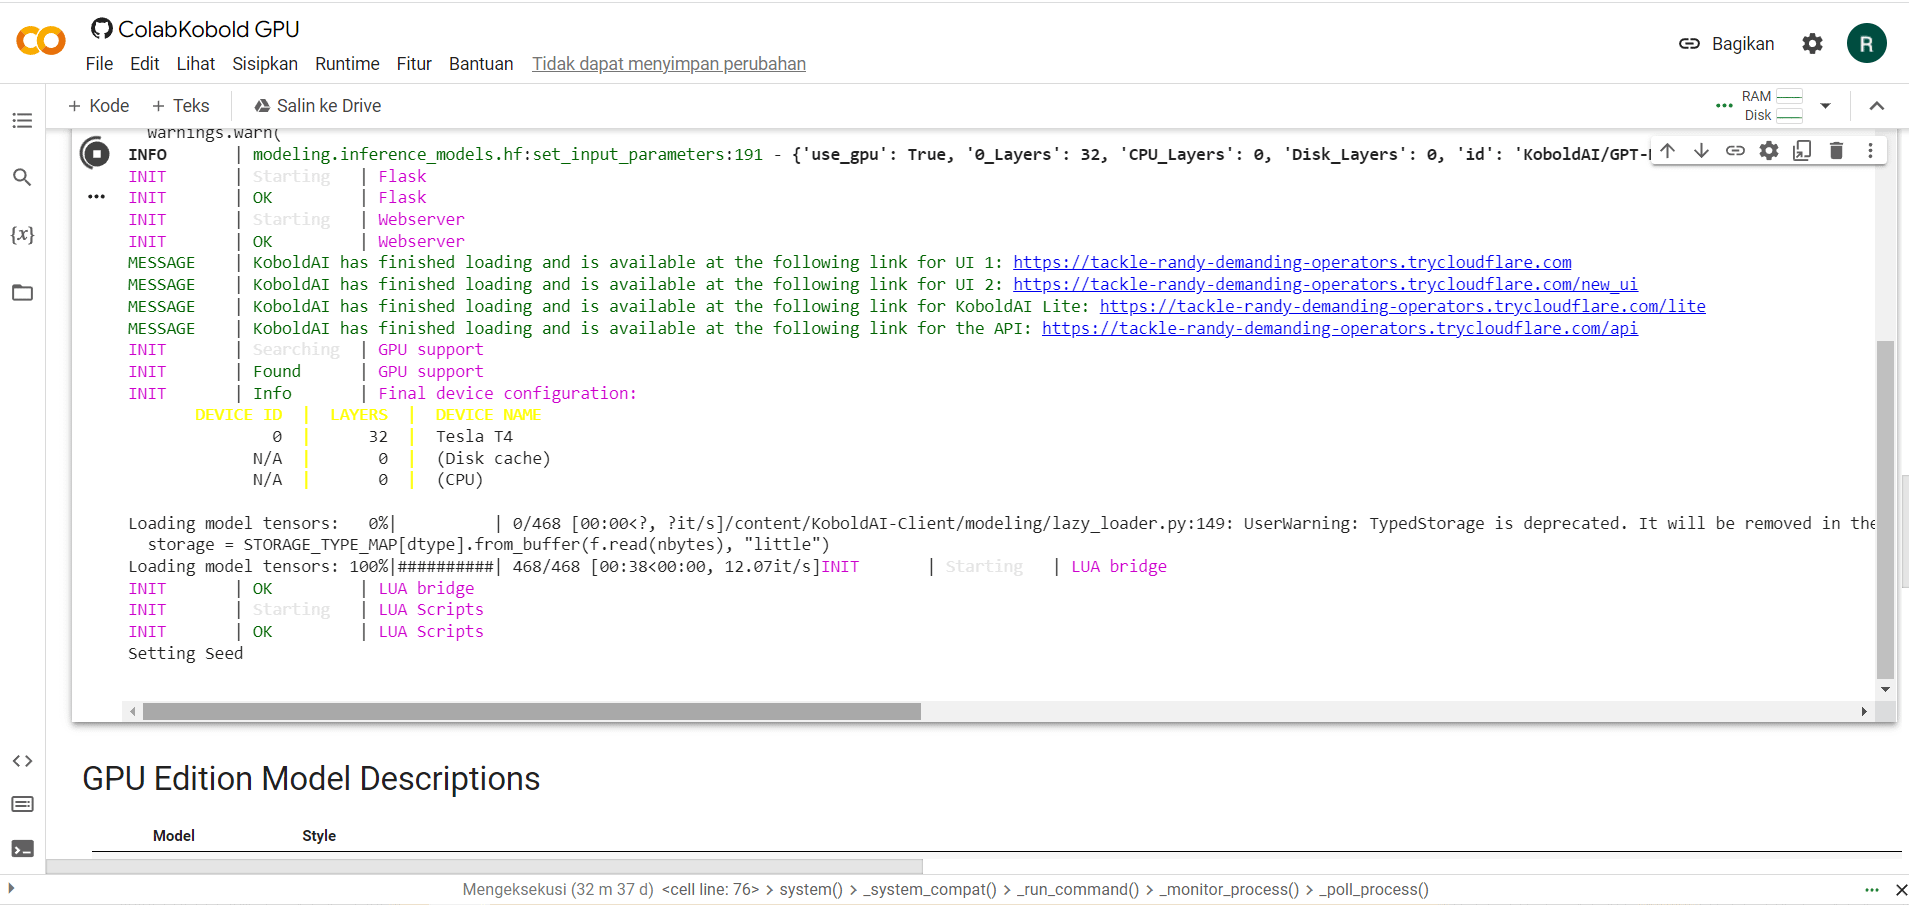Open the UI 2 new_ui link
Viewport: 1909px width, 905px height.
click(1325, 284)
